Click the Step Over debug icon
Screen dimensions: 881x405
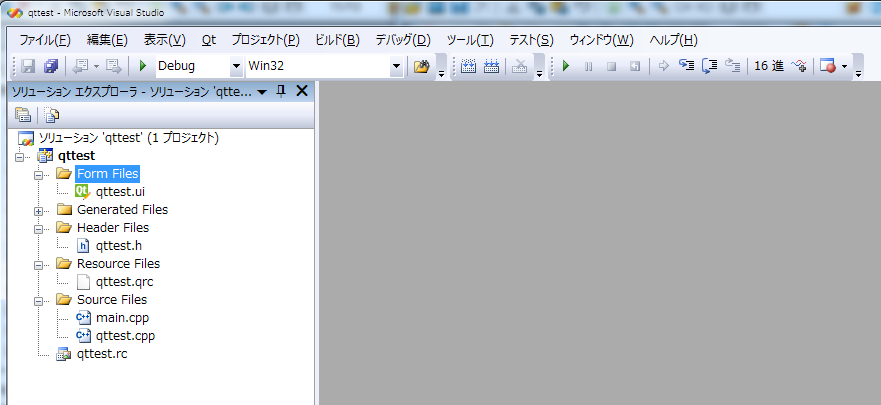pyautogui.click(x=710, y=66)
